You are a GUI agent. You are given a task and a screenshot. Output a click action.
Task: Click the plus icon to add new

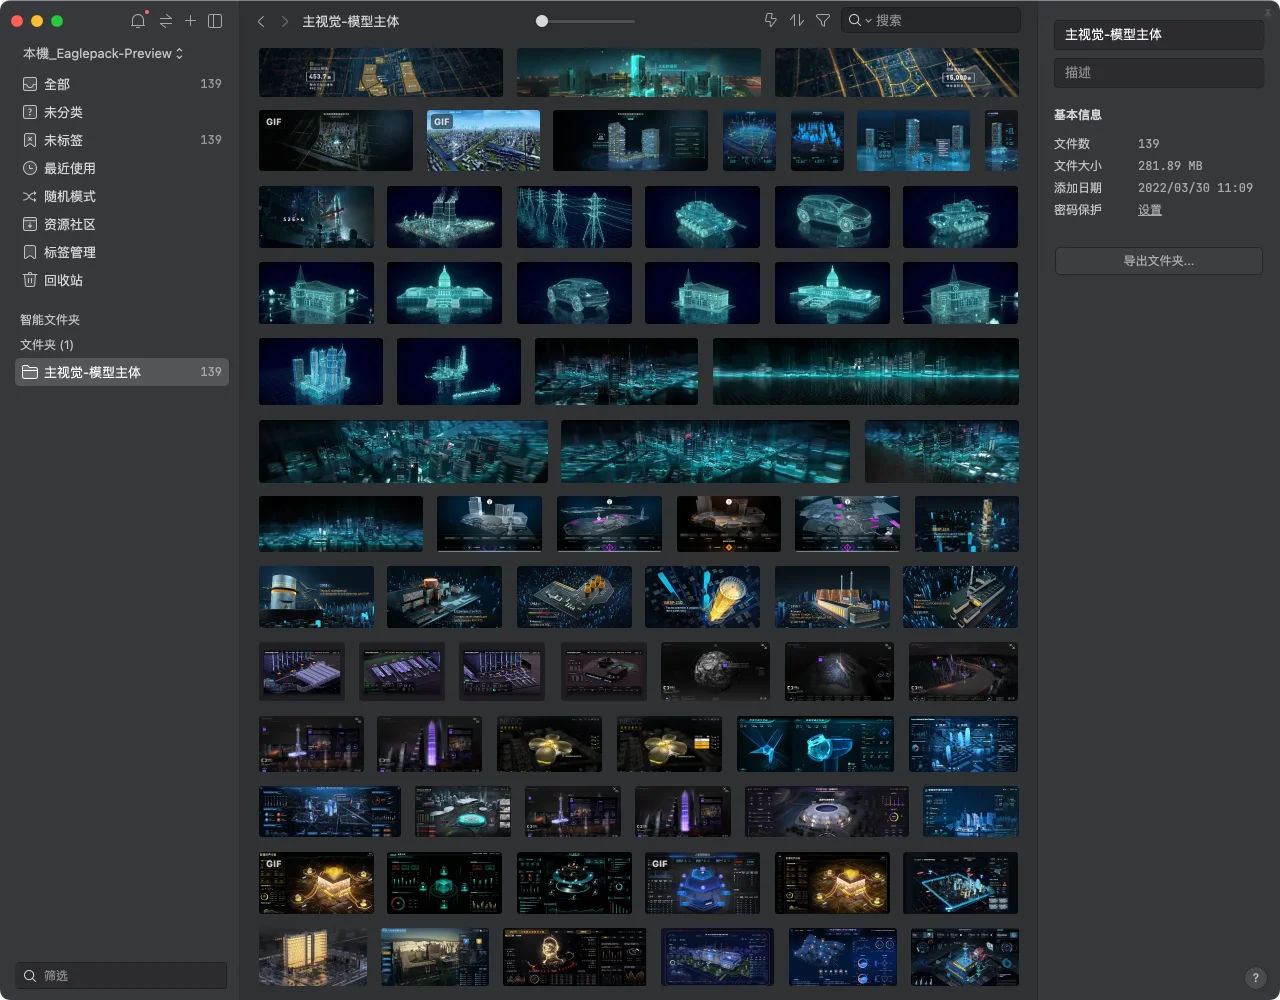[x=190, y=21]
